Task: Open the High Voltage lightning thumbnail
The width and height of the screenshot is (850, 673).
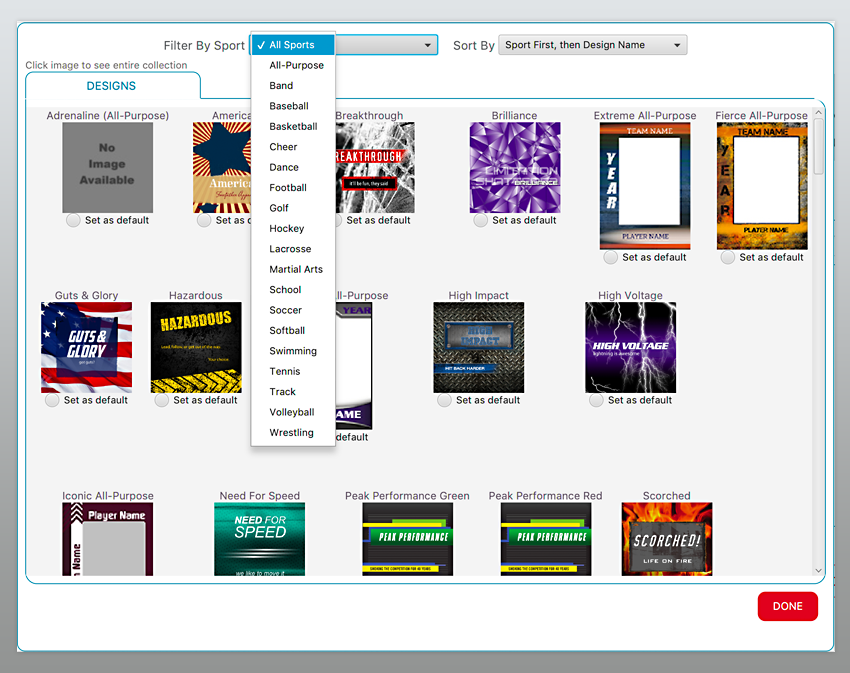Action: pyautogui.click(x=630, y=348)
